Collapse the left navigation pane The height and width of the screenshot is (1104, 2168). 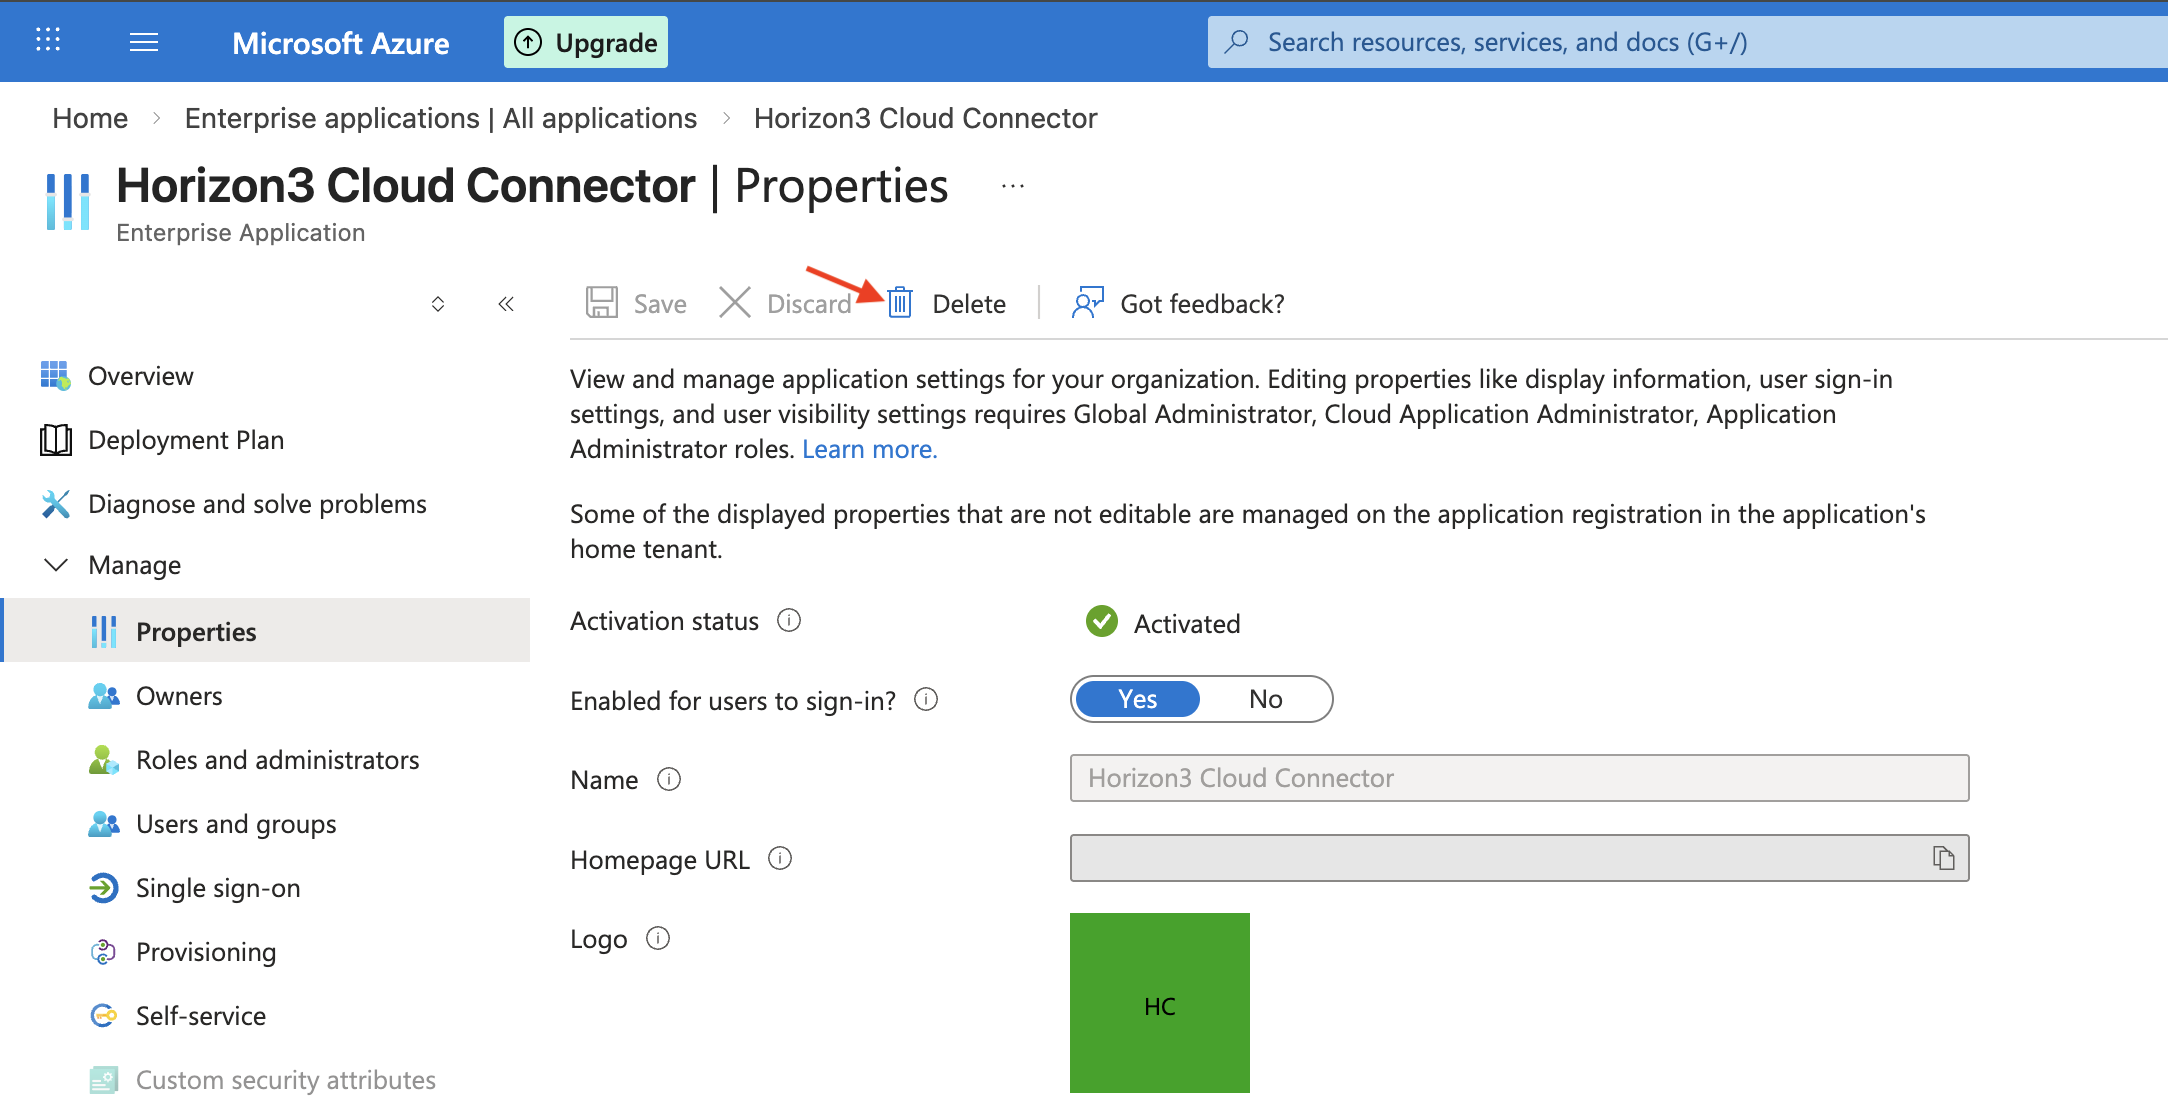coord(506,303)
